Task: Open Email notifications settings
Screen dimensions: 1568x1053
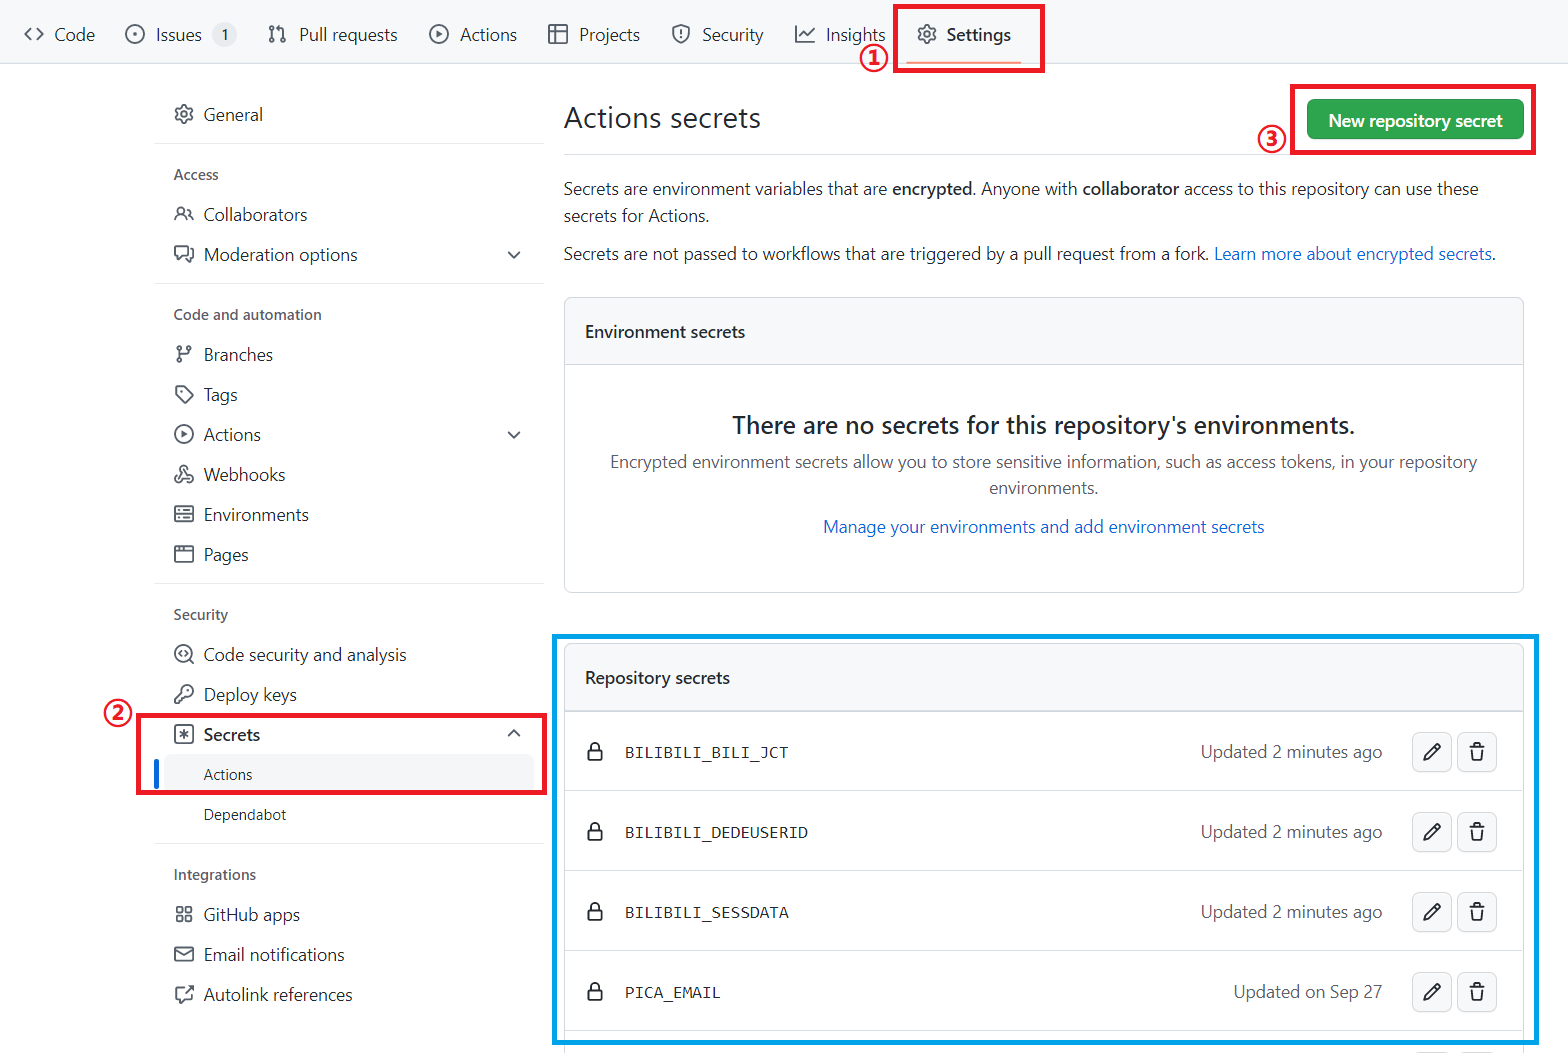Action: (x=348, y=955)
